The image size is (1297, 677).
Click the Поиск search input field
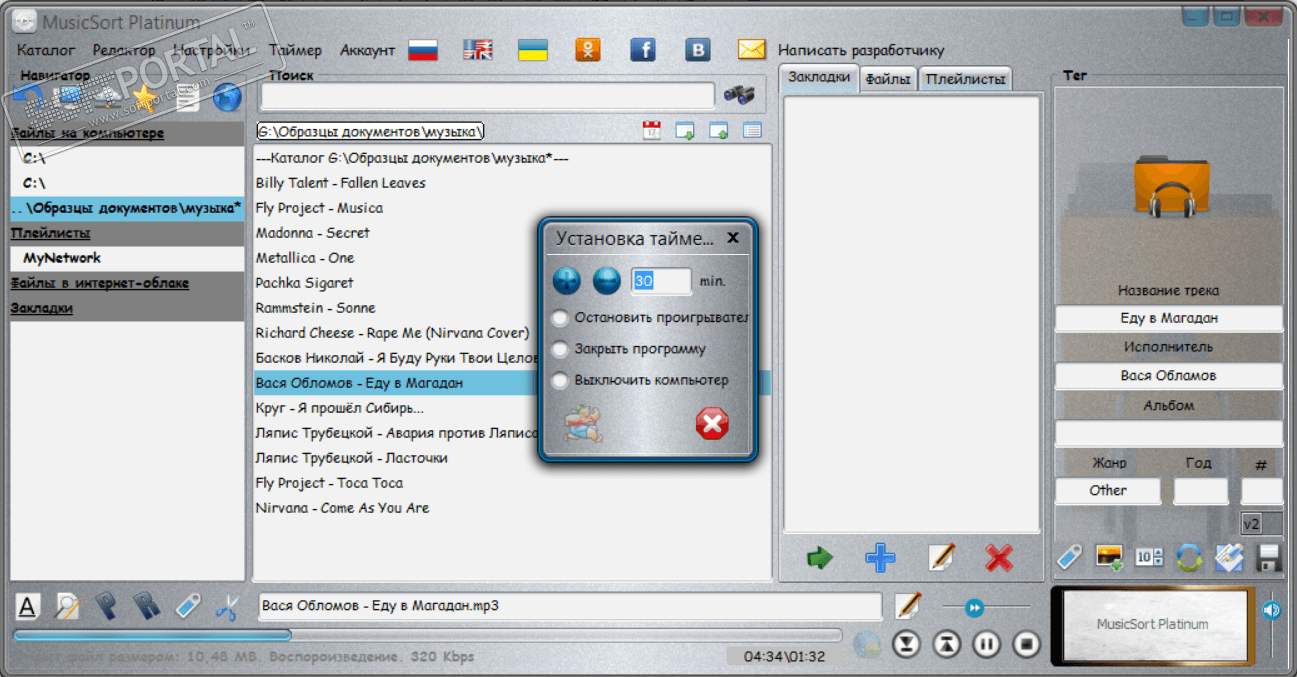click(487, 96)
